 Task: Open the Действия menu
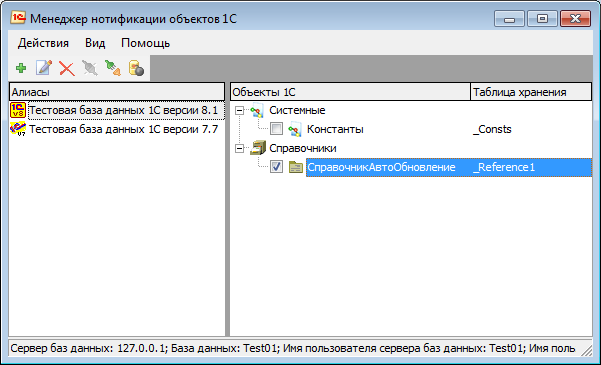pos(43,43)
